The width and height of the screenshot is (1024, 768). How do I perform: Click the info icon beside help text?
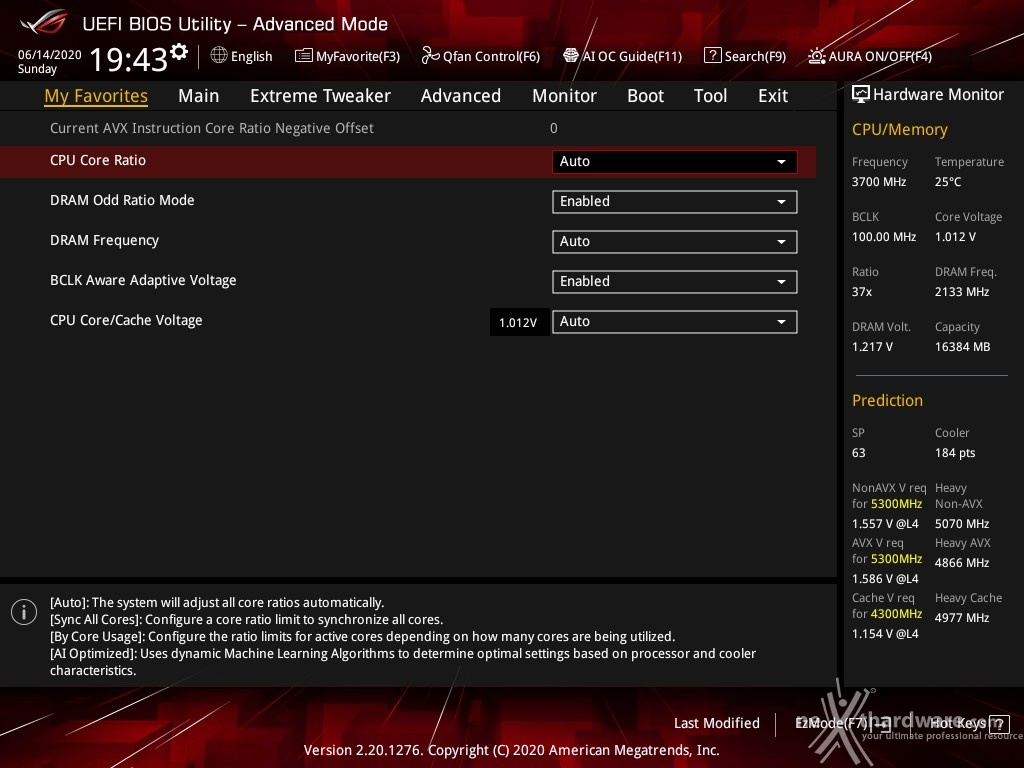(x=24, y=612)
